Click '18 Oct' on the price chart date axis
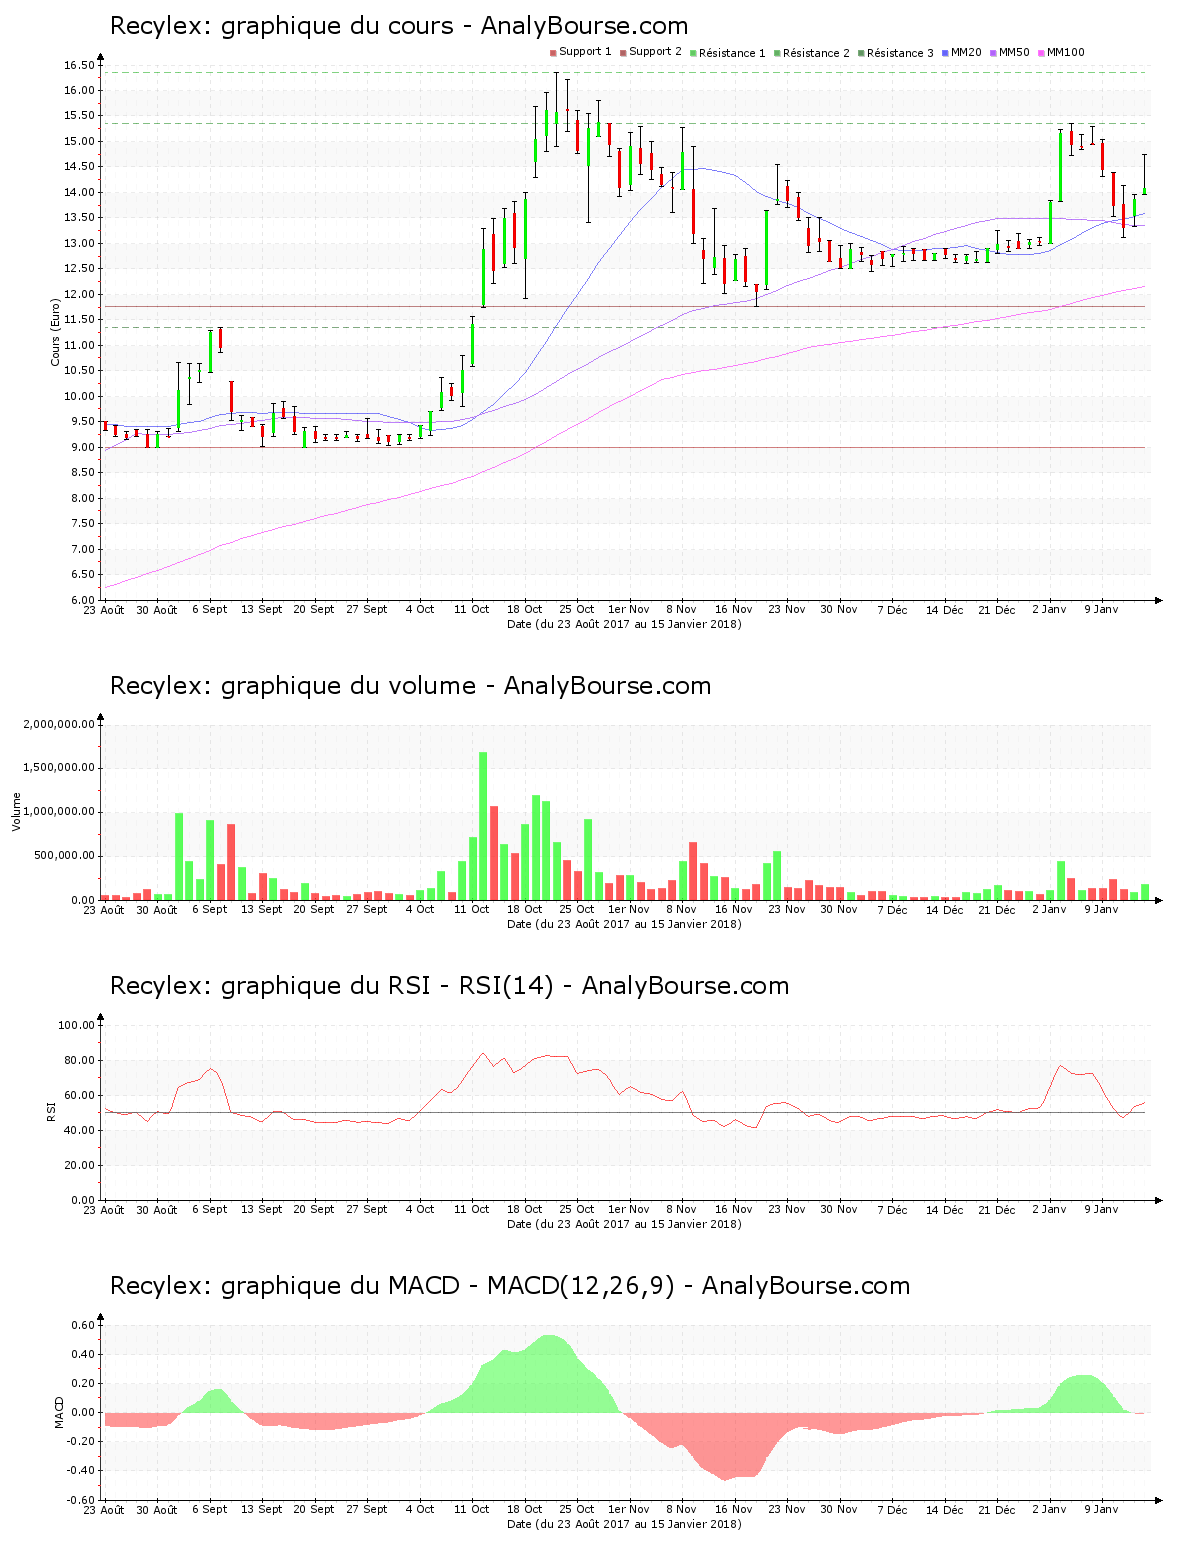 pos(524,609)
